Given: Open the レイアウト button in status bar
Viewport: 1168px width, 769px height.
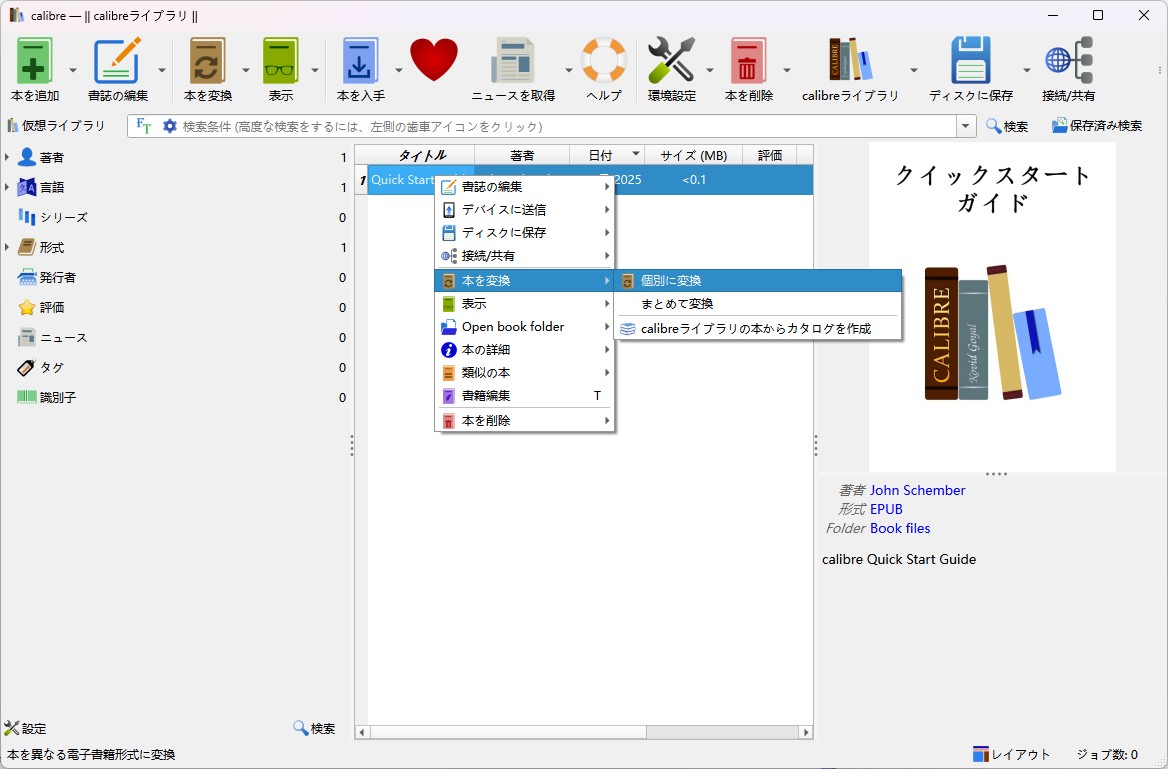Looking at the screenshot, I should (1012, 755).
